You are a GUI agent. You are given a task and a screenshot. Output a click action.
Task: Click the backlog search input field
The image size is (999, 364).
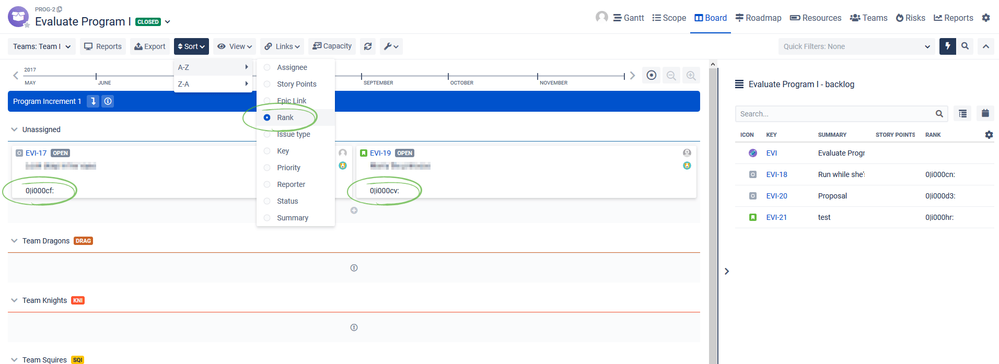click(x=835, y=114)
